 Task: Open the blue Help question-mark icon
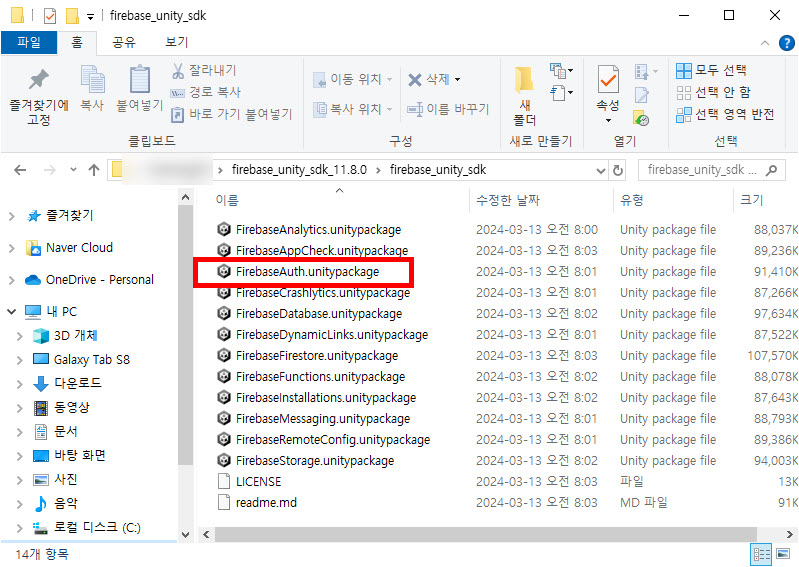(786, 43)
